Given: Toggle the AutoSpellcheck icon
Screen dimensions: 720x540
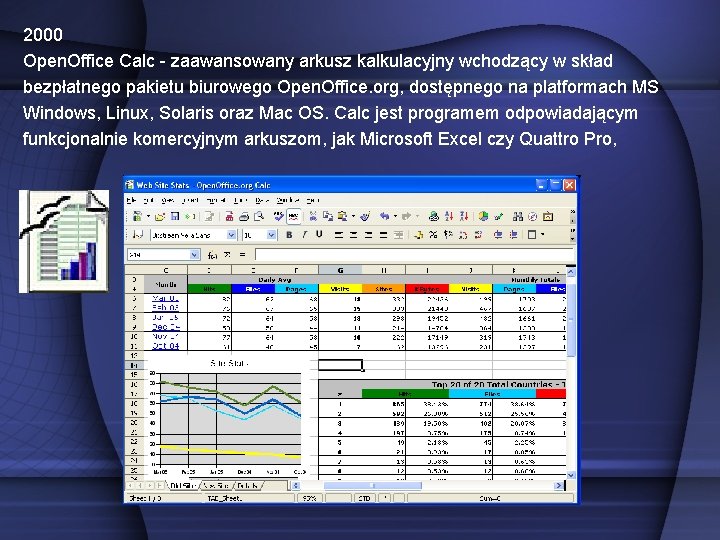Looking at the screenshot, I should (293, 216).
